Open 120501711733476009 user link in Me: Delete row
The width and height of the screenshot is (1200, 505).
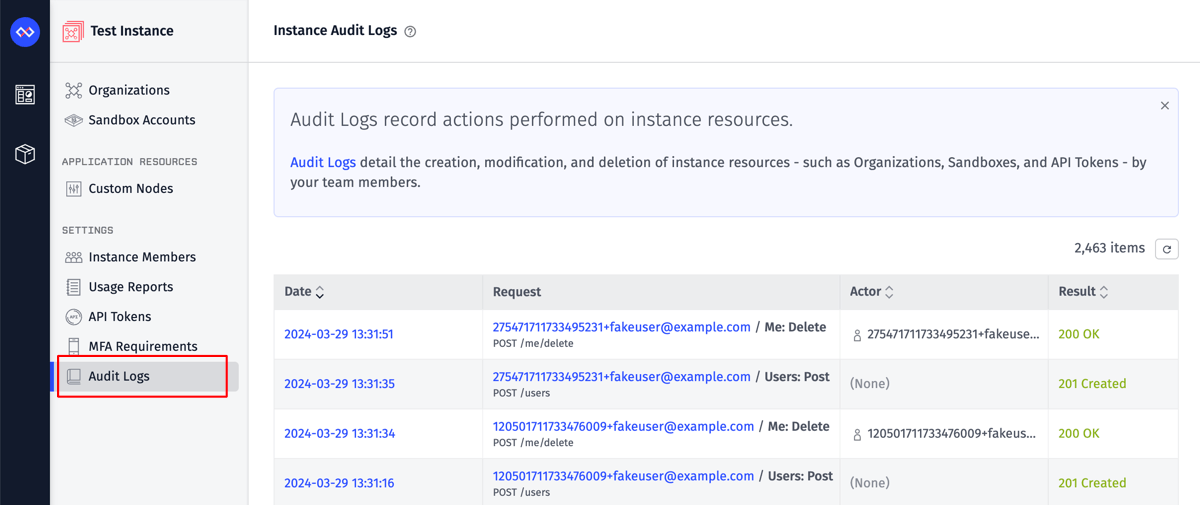pyautogui.click(x=624, y=426)
